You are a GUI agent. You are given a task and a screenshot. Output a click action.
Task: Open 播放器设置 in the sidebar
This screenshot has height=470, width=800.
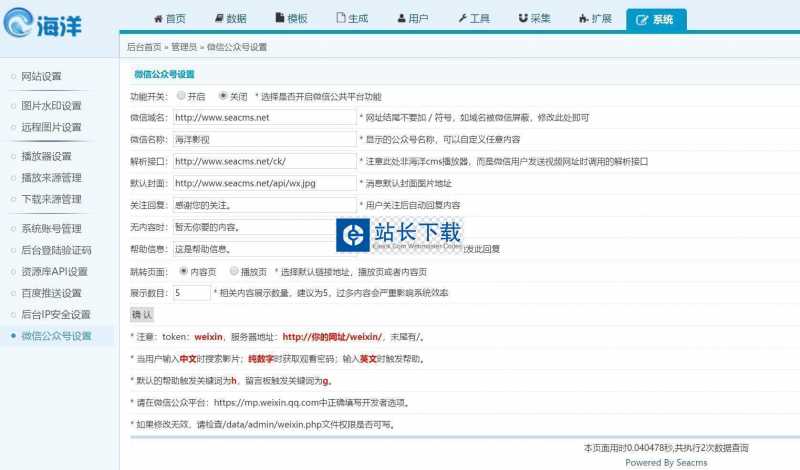pyautogui.click(x=46, y=156)
